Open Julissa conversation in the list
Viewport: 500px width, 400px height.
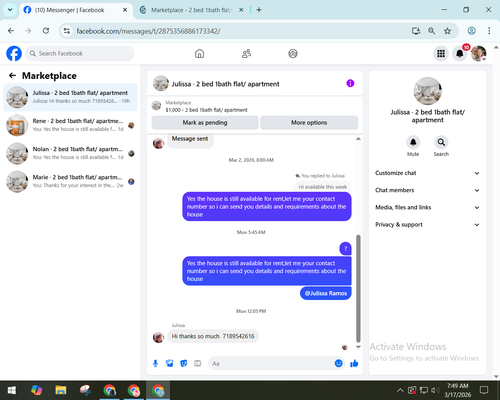(x=70, y=97)
